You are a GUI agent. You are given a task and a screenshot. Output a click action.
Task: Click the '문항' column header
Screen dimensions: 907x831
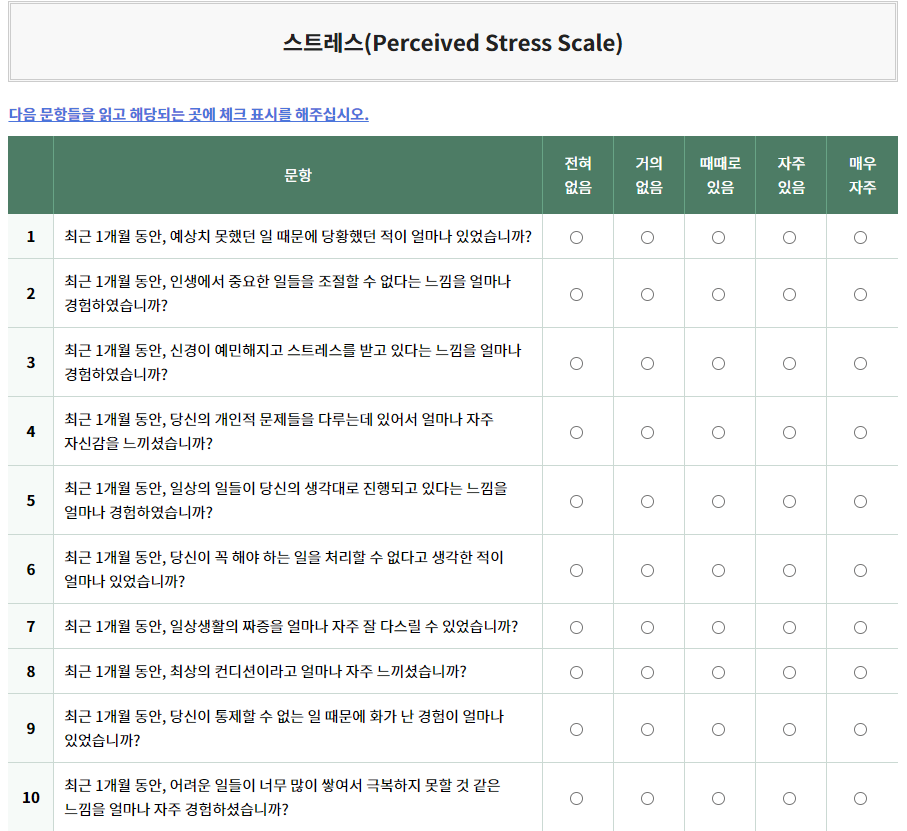[x=298, y=175]
